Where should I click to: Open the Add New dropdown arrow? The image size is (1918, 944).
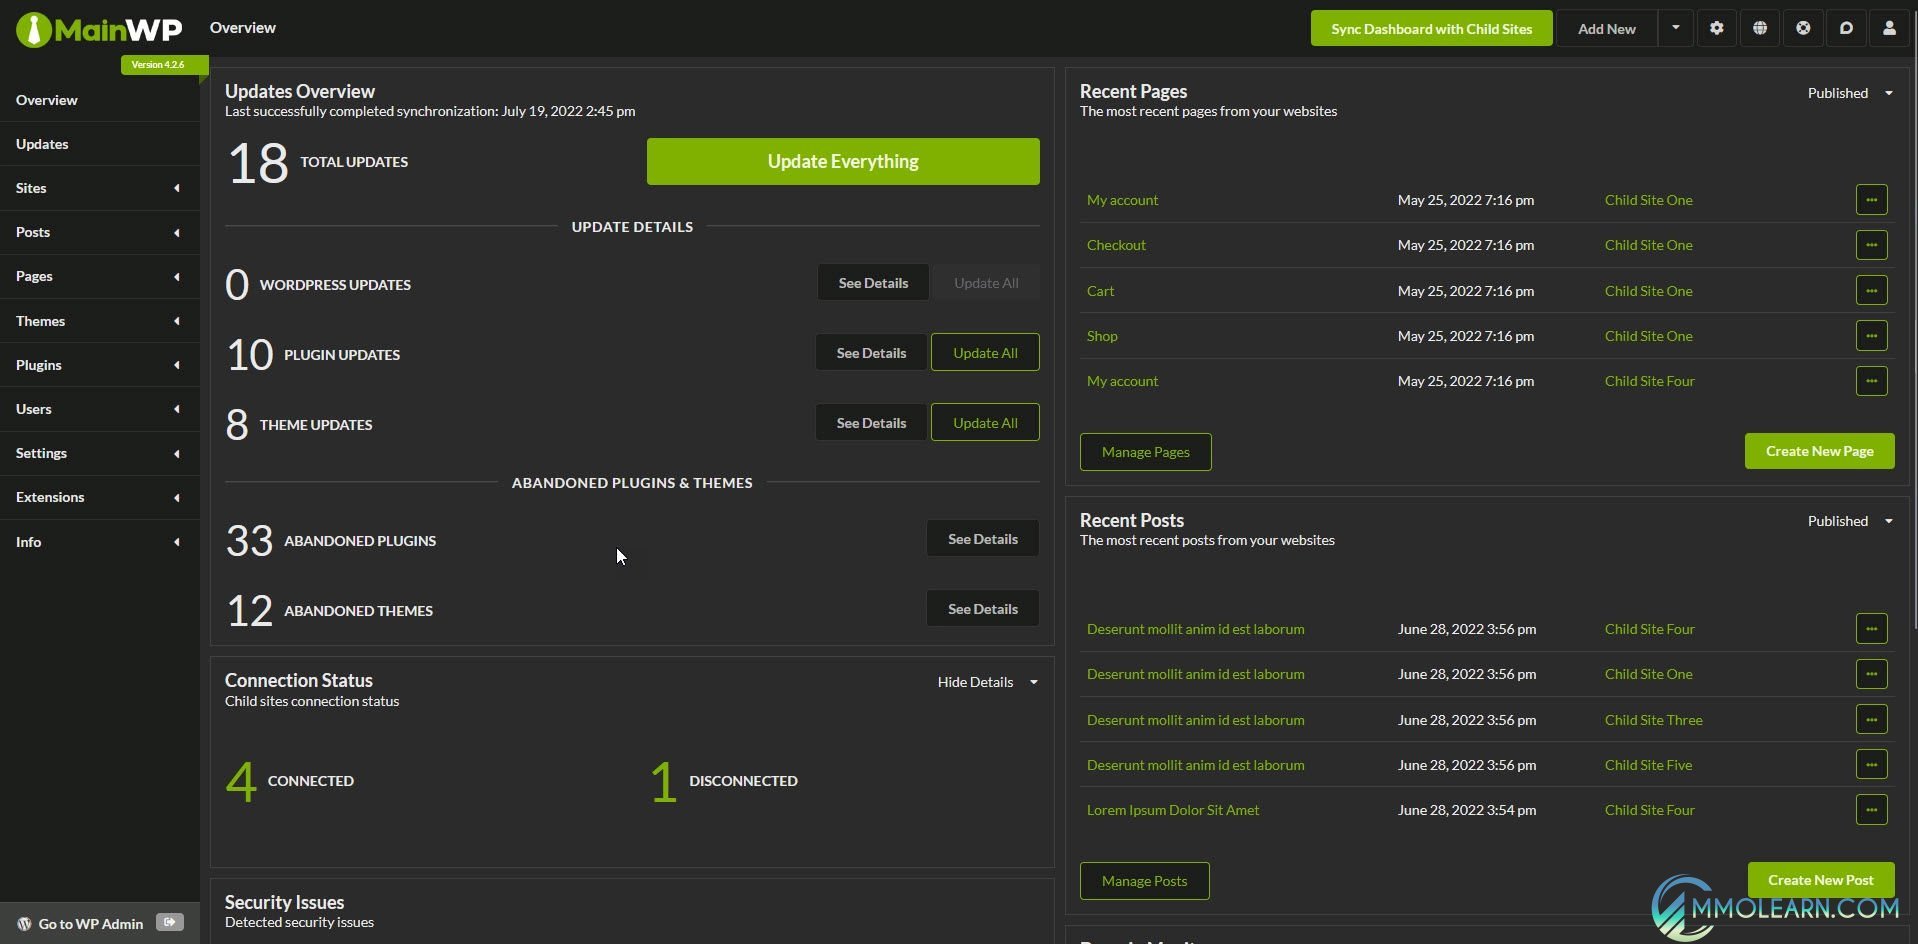[x=1675, y=28]
